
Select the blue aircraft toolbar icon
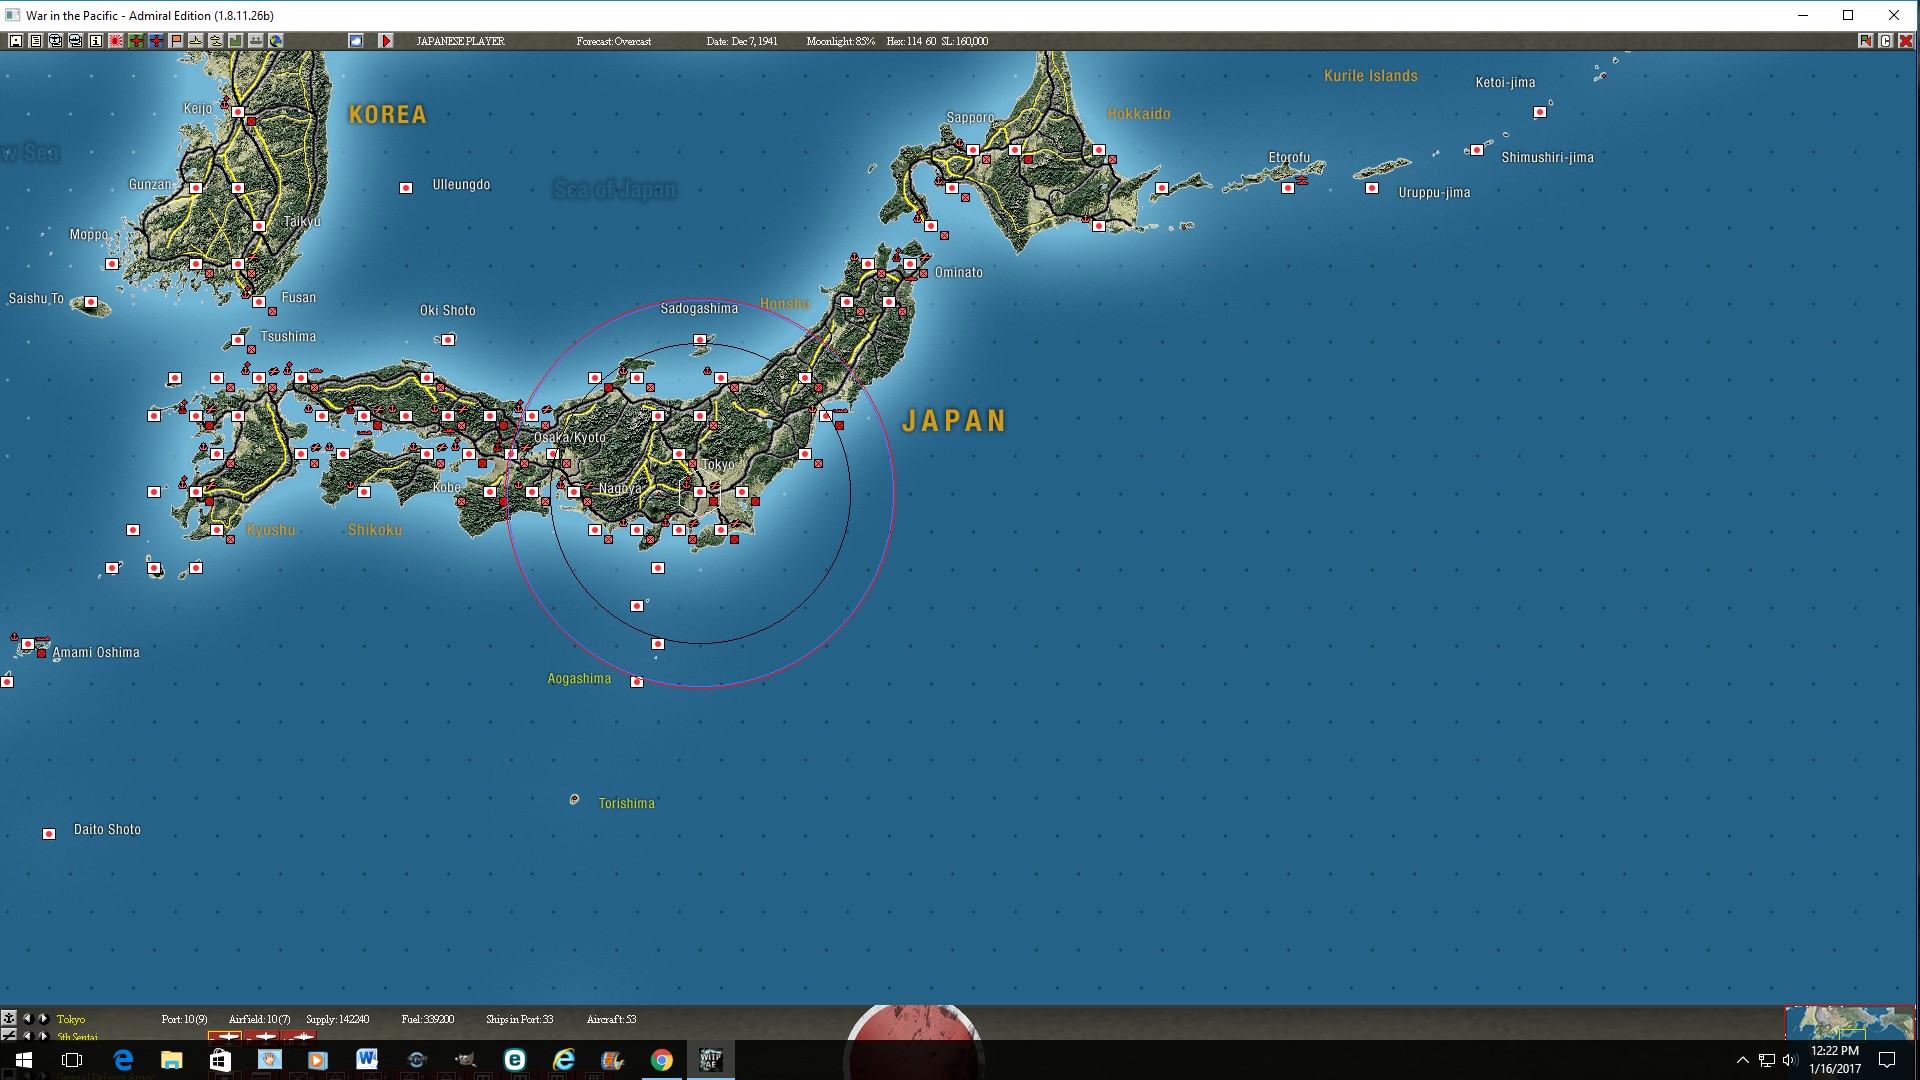[x=155, y=41]
